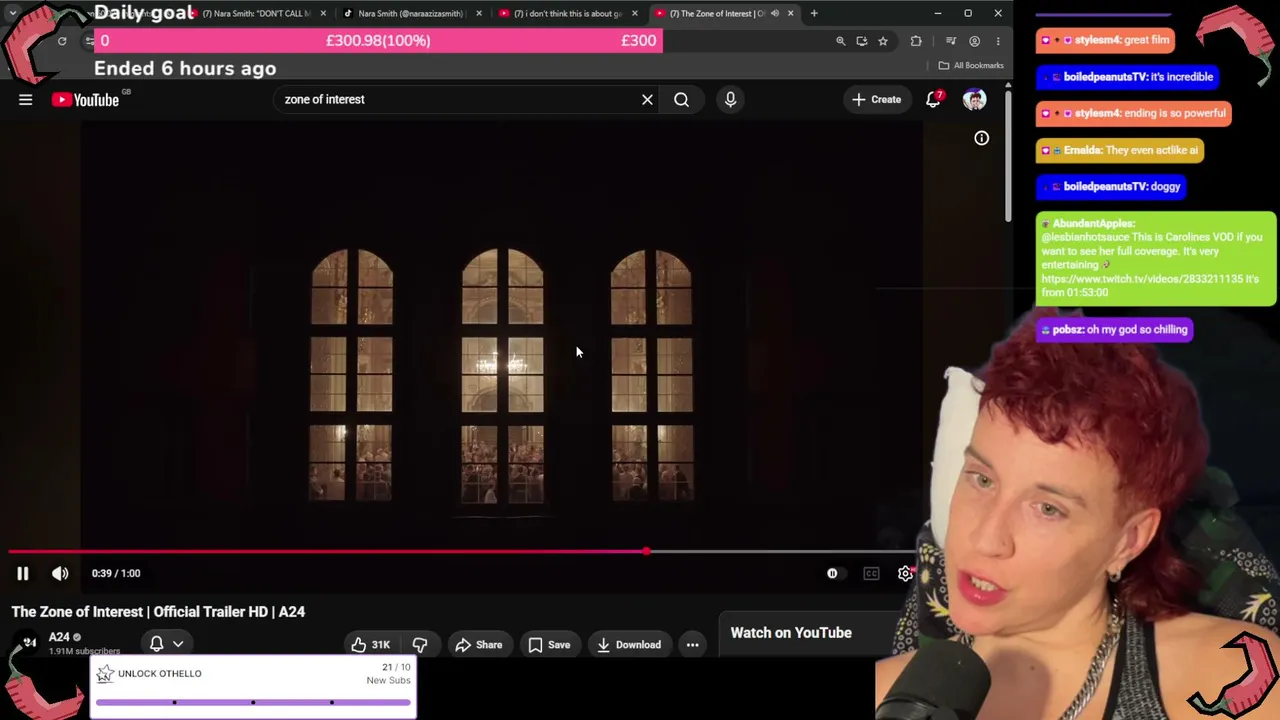Dislike the video with thumbs down
Image resolution: width=1280 pixels, height=720 pixels.
[419, 645]
